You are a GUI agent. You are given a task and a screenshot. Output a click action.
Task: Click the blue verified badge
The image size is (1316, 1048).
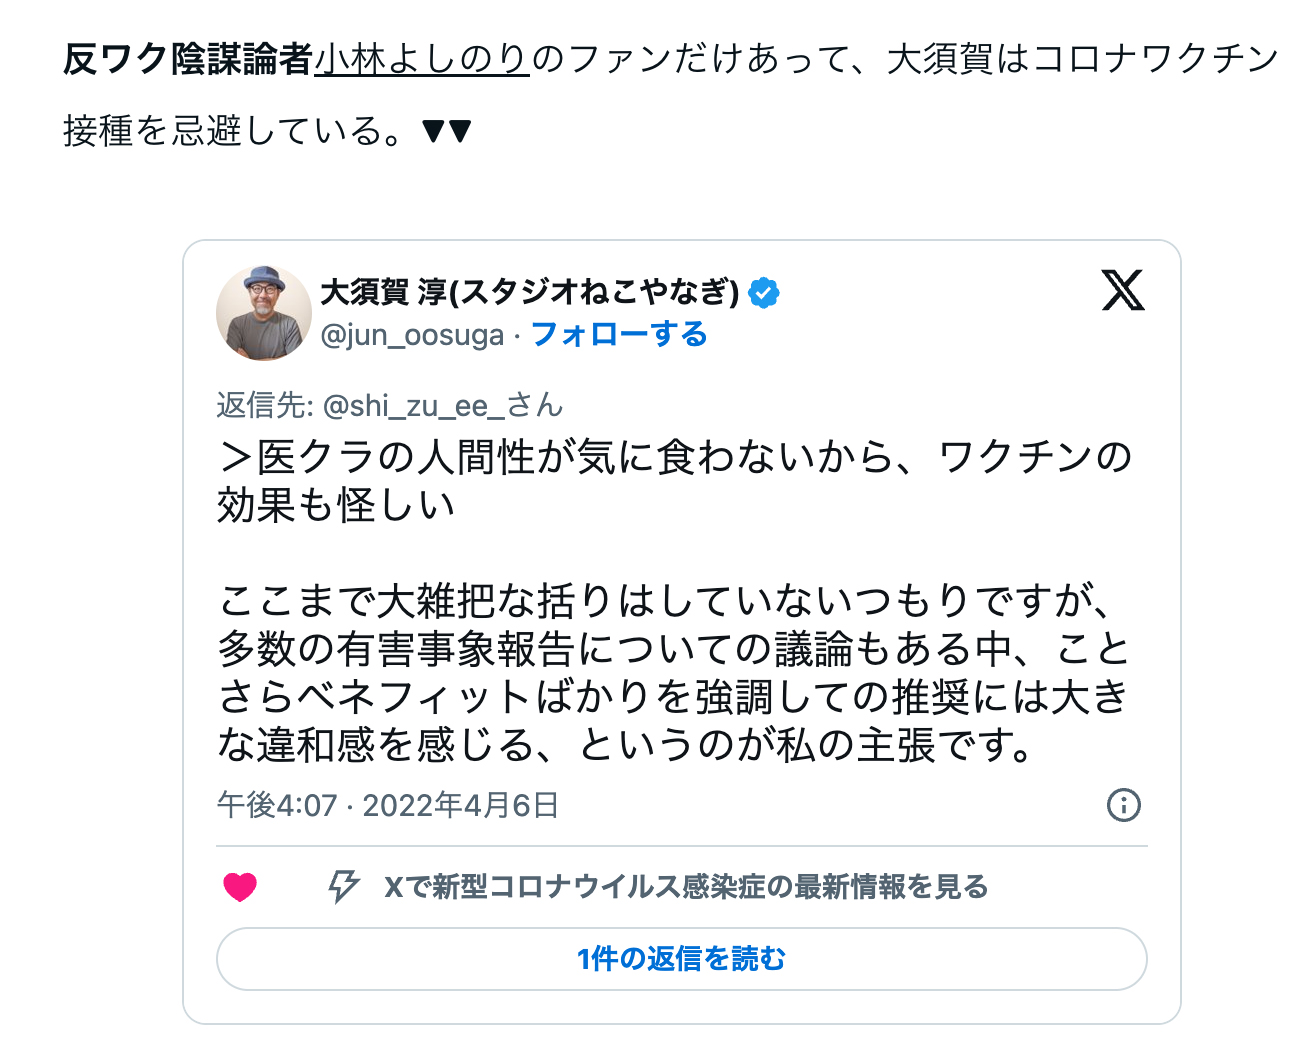point(764,293)
